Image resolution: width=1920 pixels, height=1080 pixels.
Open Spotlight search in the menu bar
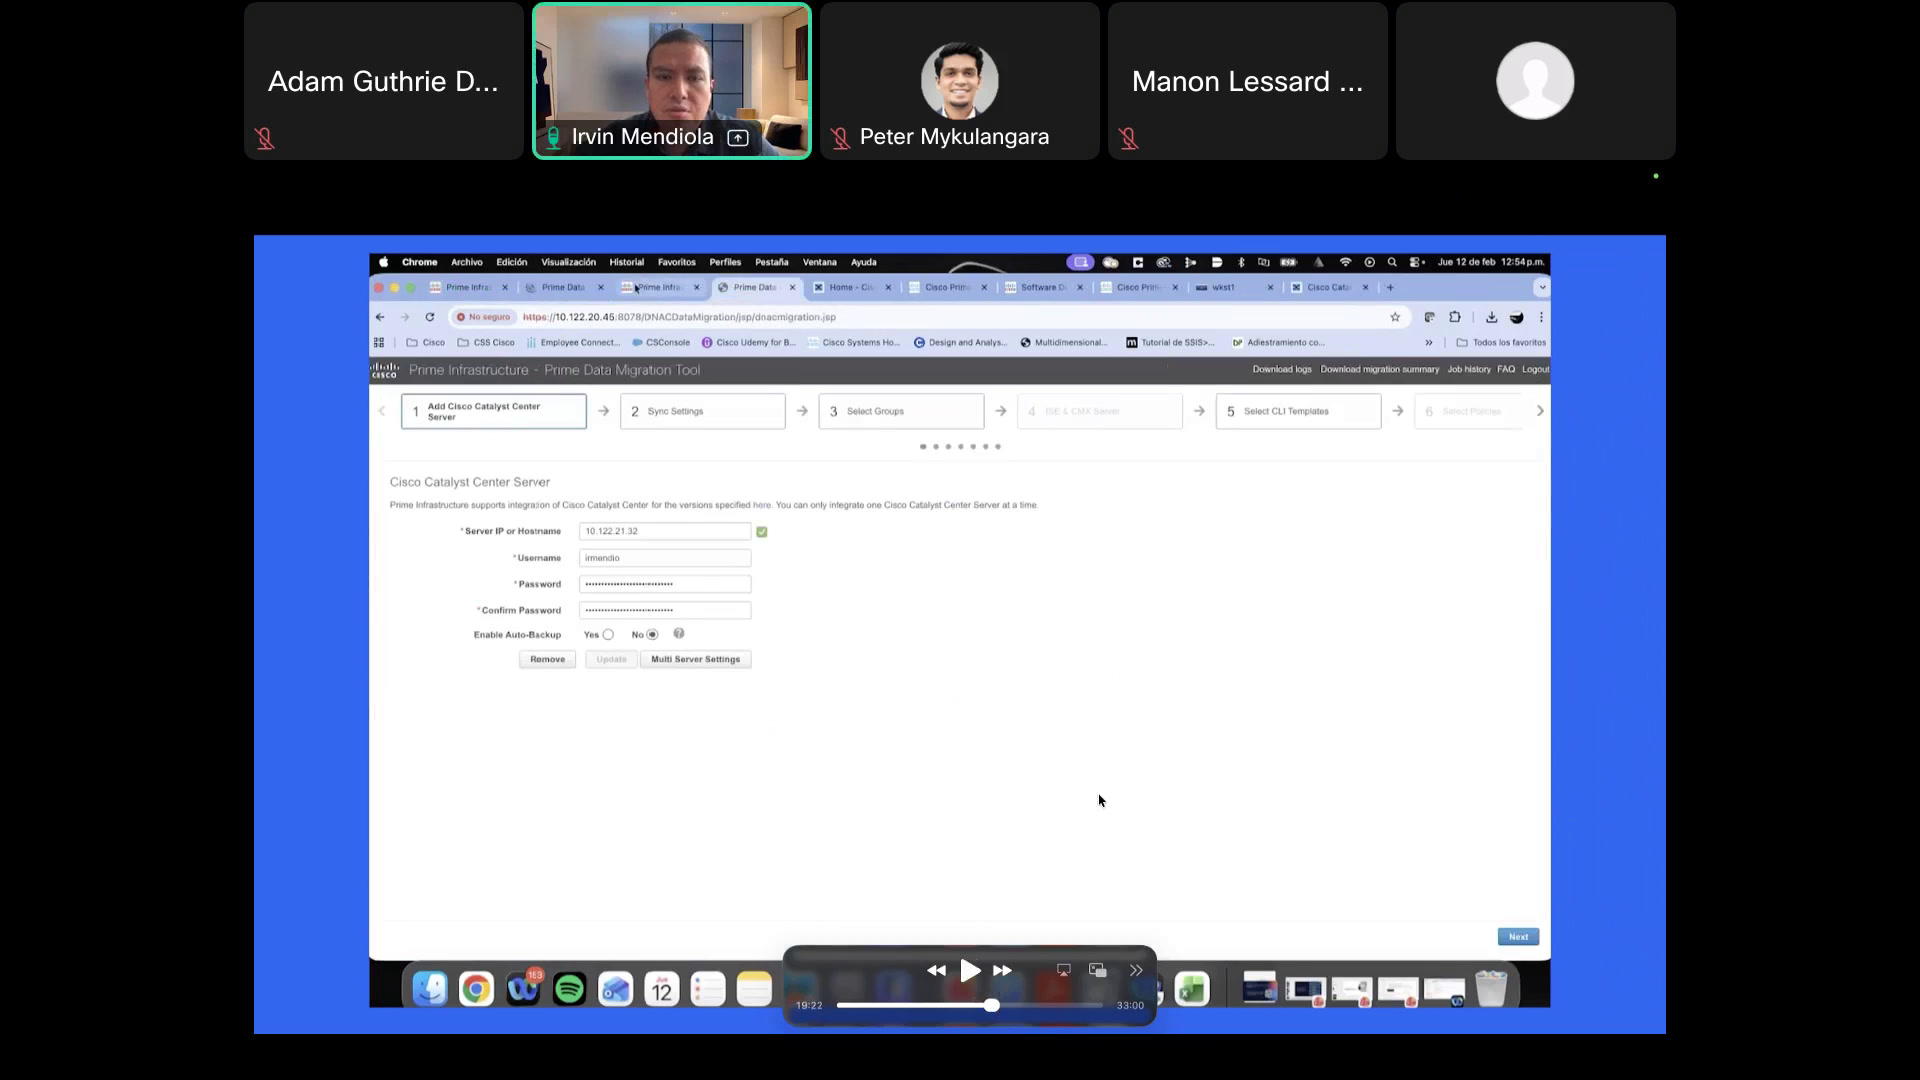(1392, 262)
